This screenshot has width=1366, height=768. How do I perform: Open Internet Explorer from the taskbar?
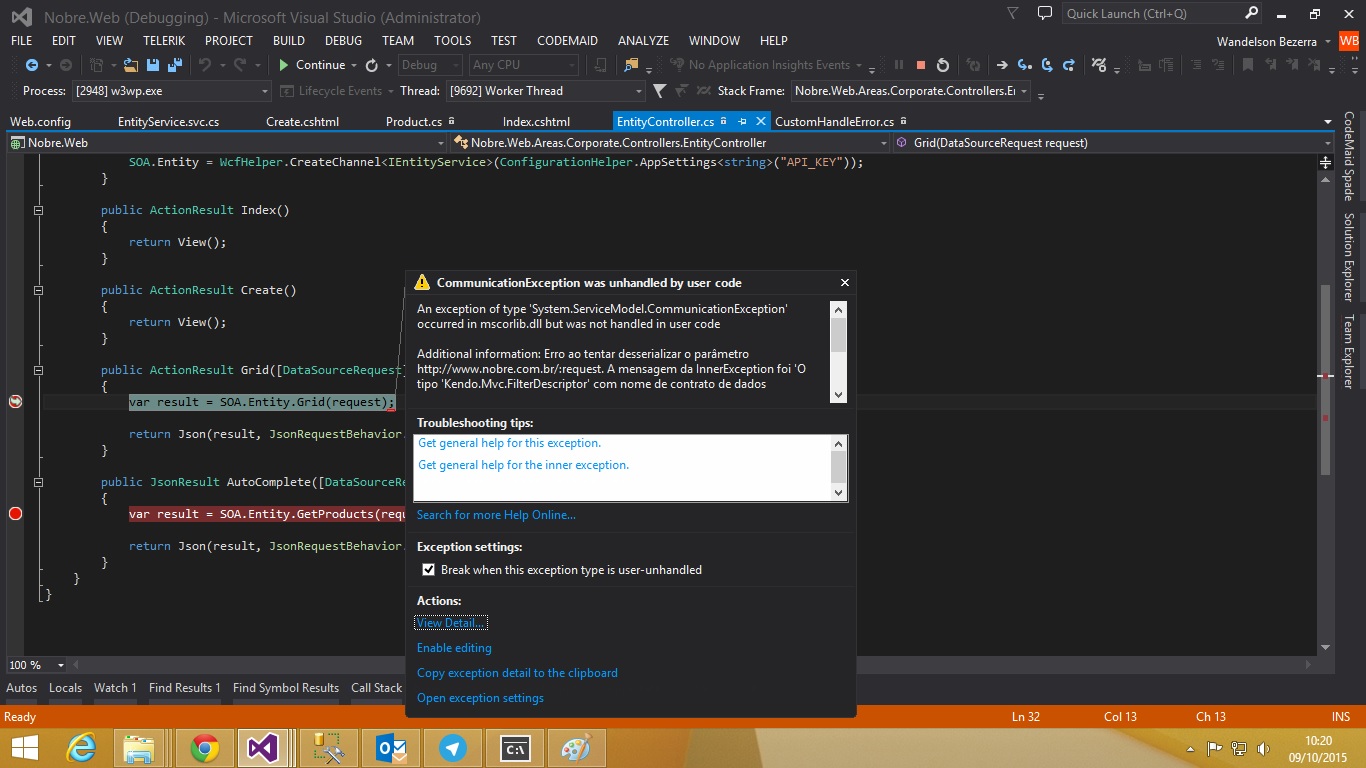(x=81, y=748)
